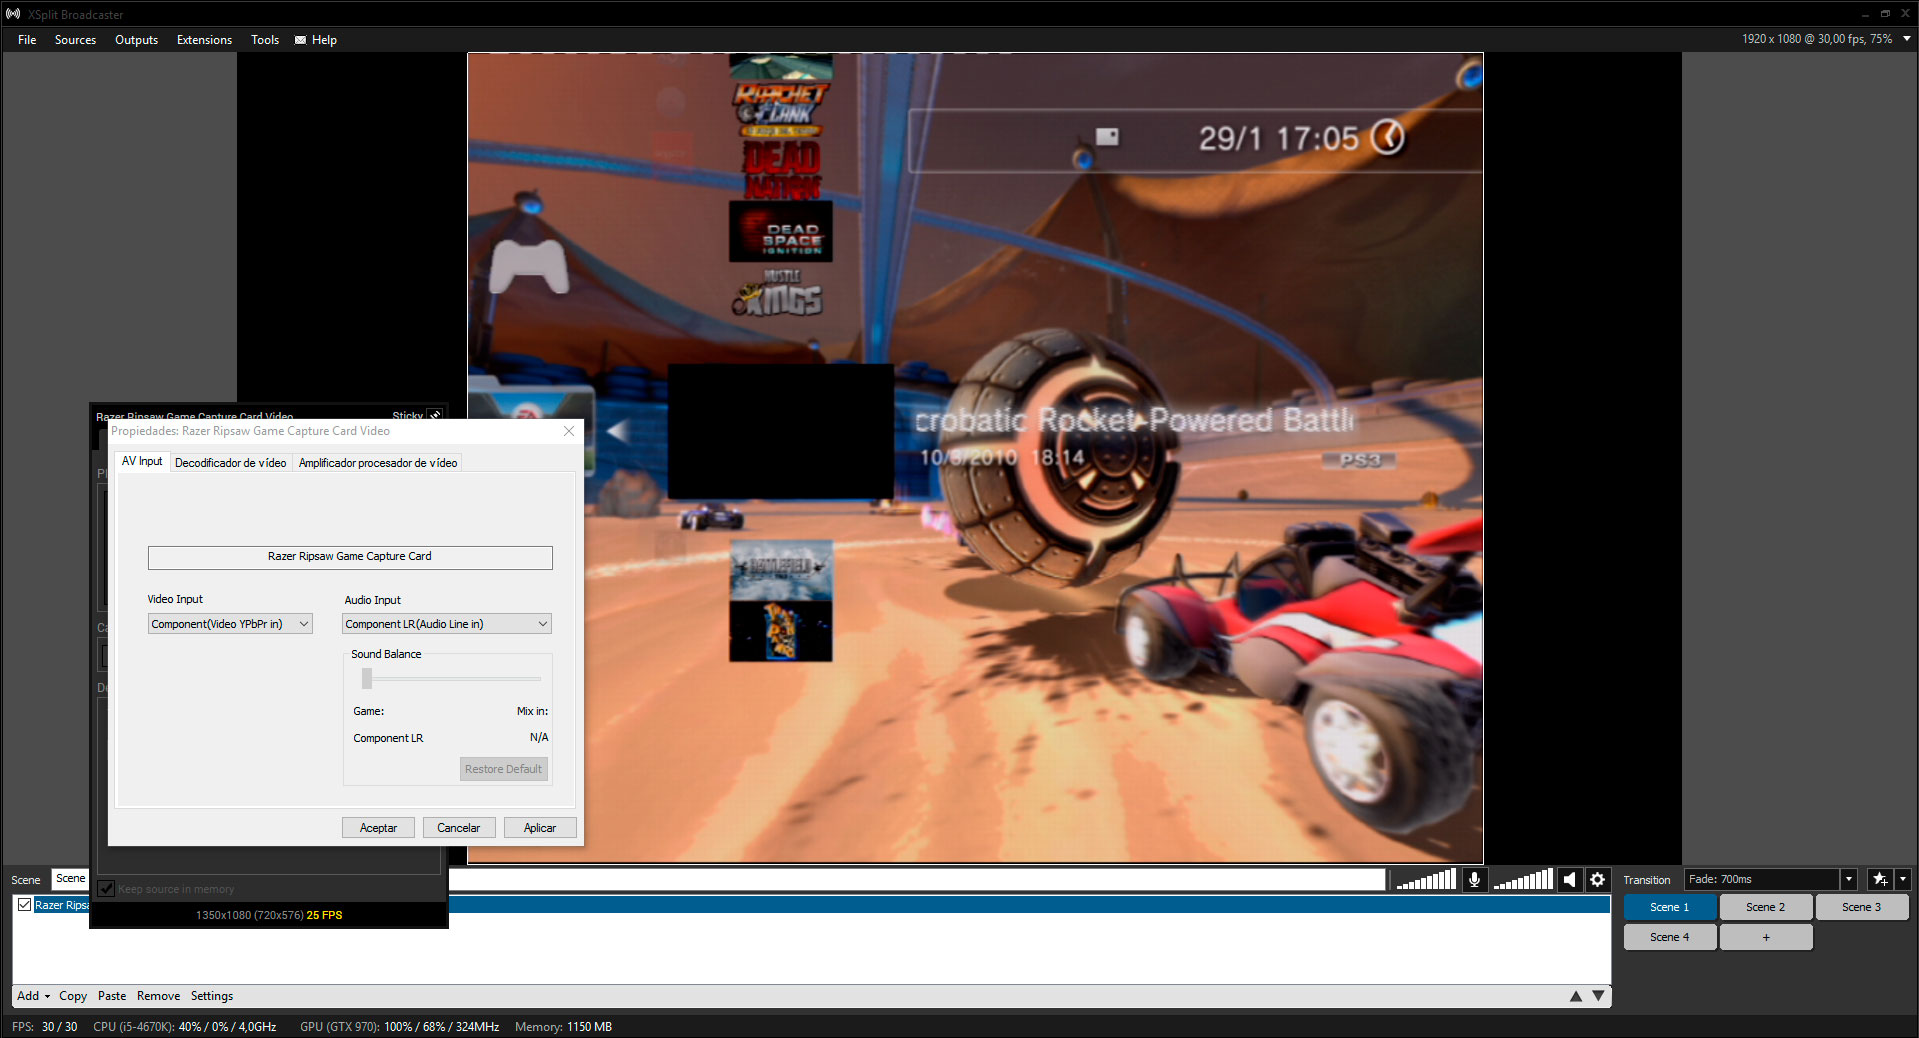Click the Fade: 700ms transition field
This screenshot has width=1919, height=1038.
(x=1762, y=879)
